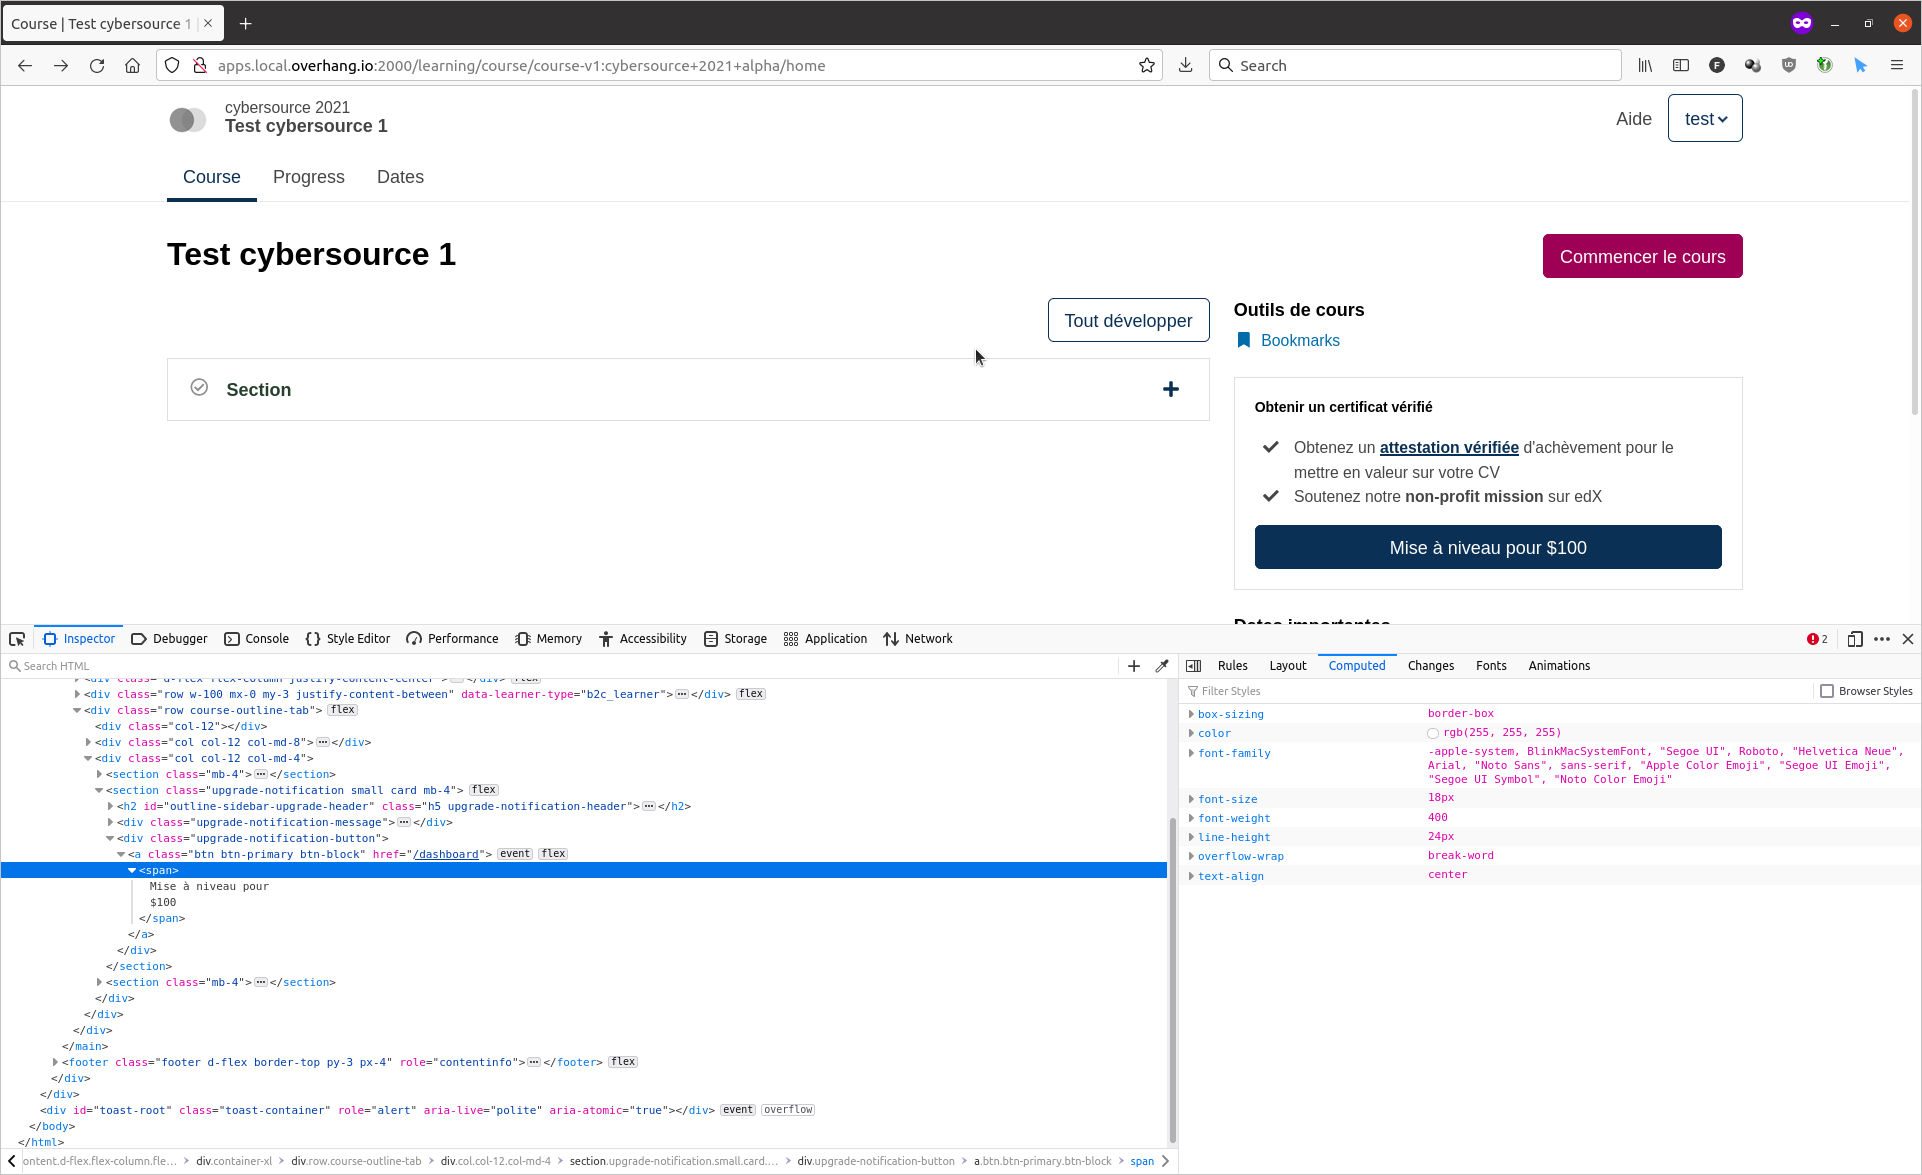Open the Fonts panel in DevTools
The height and width of the screenshot is (1175, 1922).
click(1491, 665)
